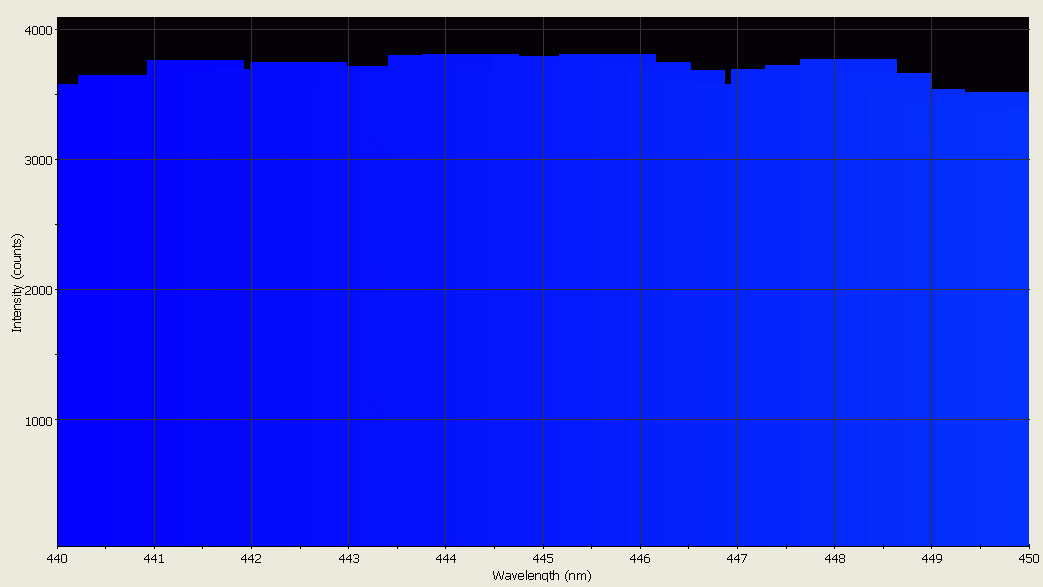Click the 448 wavelength tick label
Image resolution: width=1043 pixels, height=587 pixels.
point(835,560)
